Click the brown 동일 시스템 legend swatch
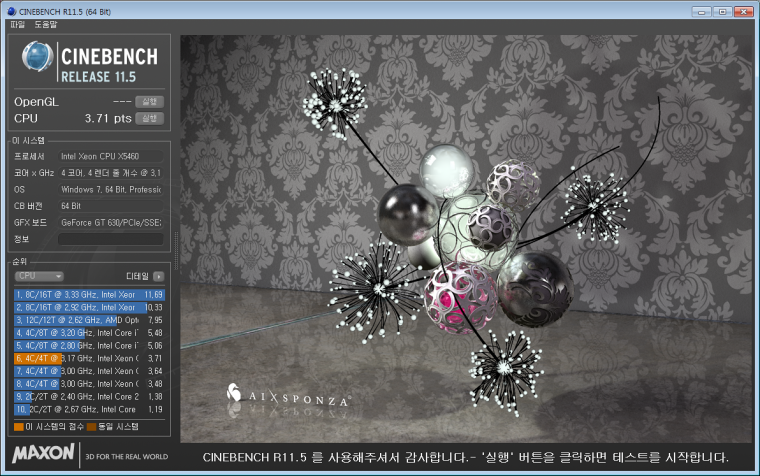760x476 pixels. pyautogui.click(x=91, y=427)
